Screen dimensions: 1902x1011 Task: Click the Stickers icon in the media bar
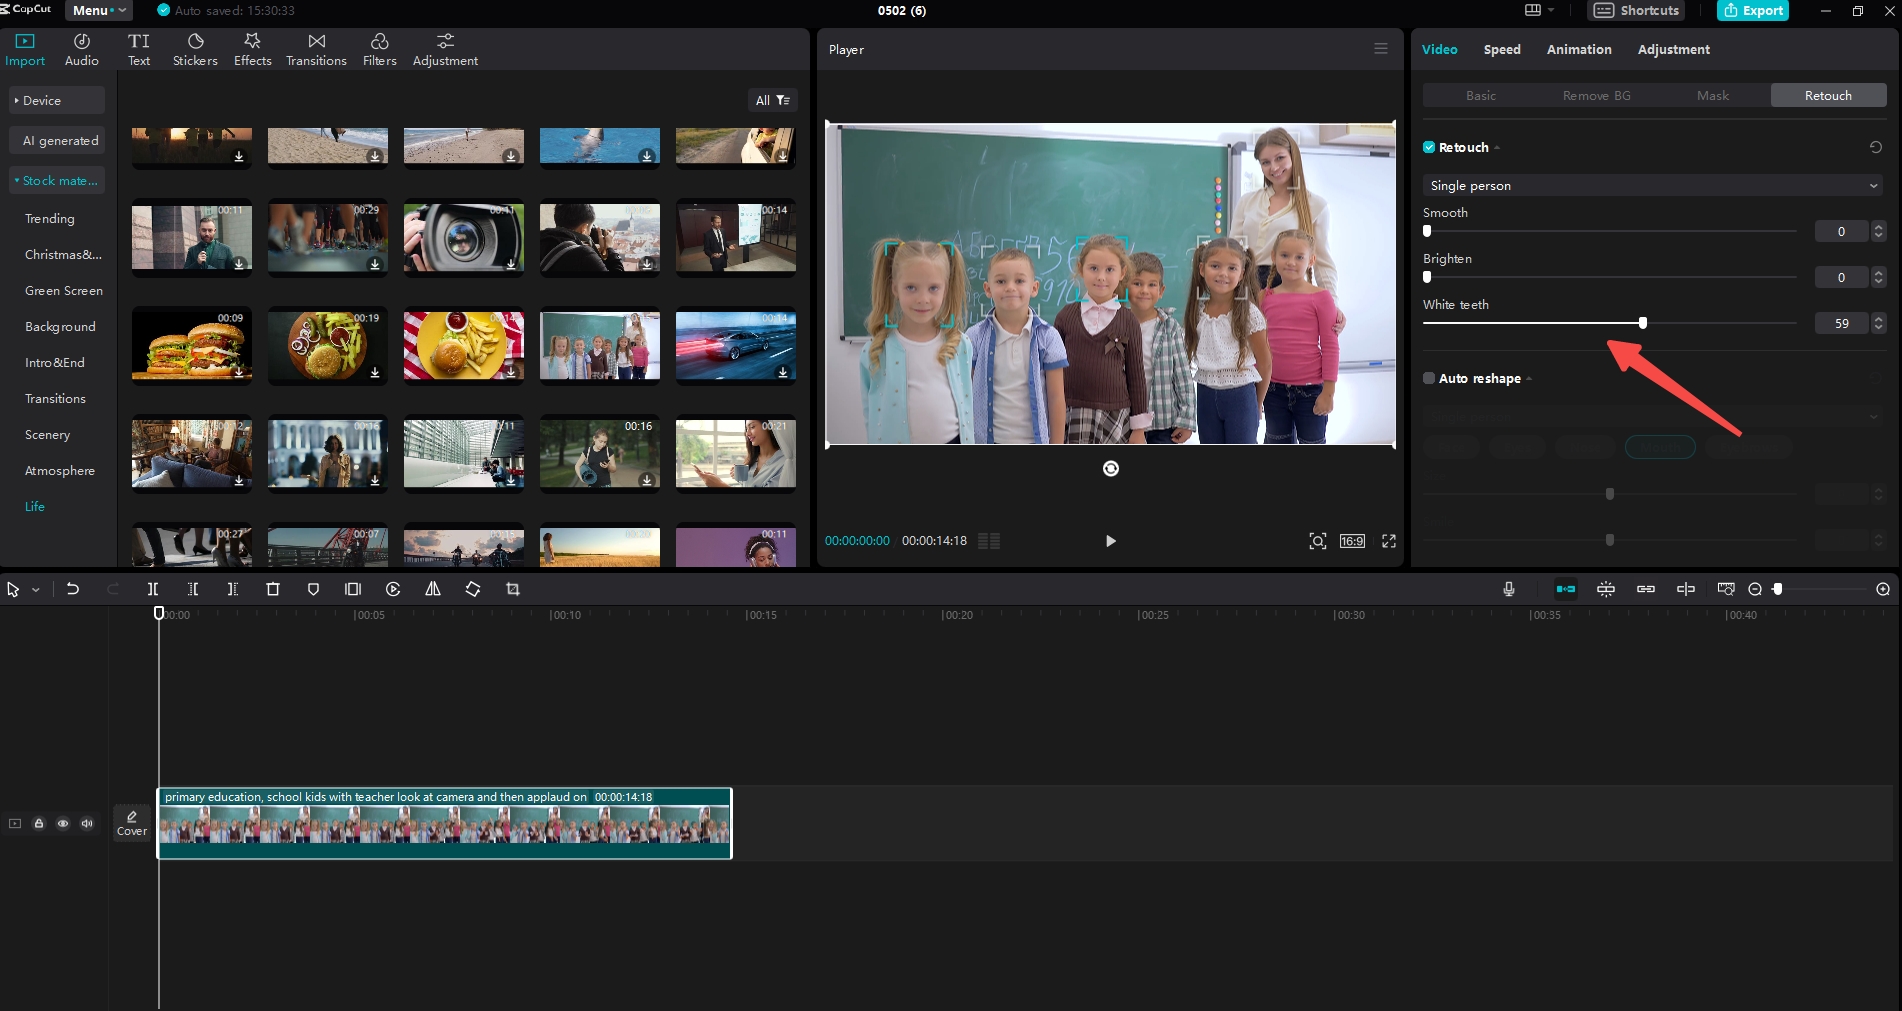194,48
